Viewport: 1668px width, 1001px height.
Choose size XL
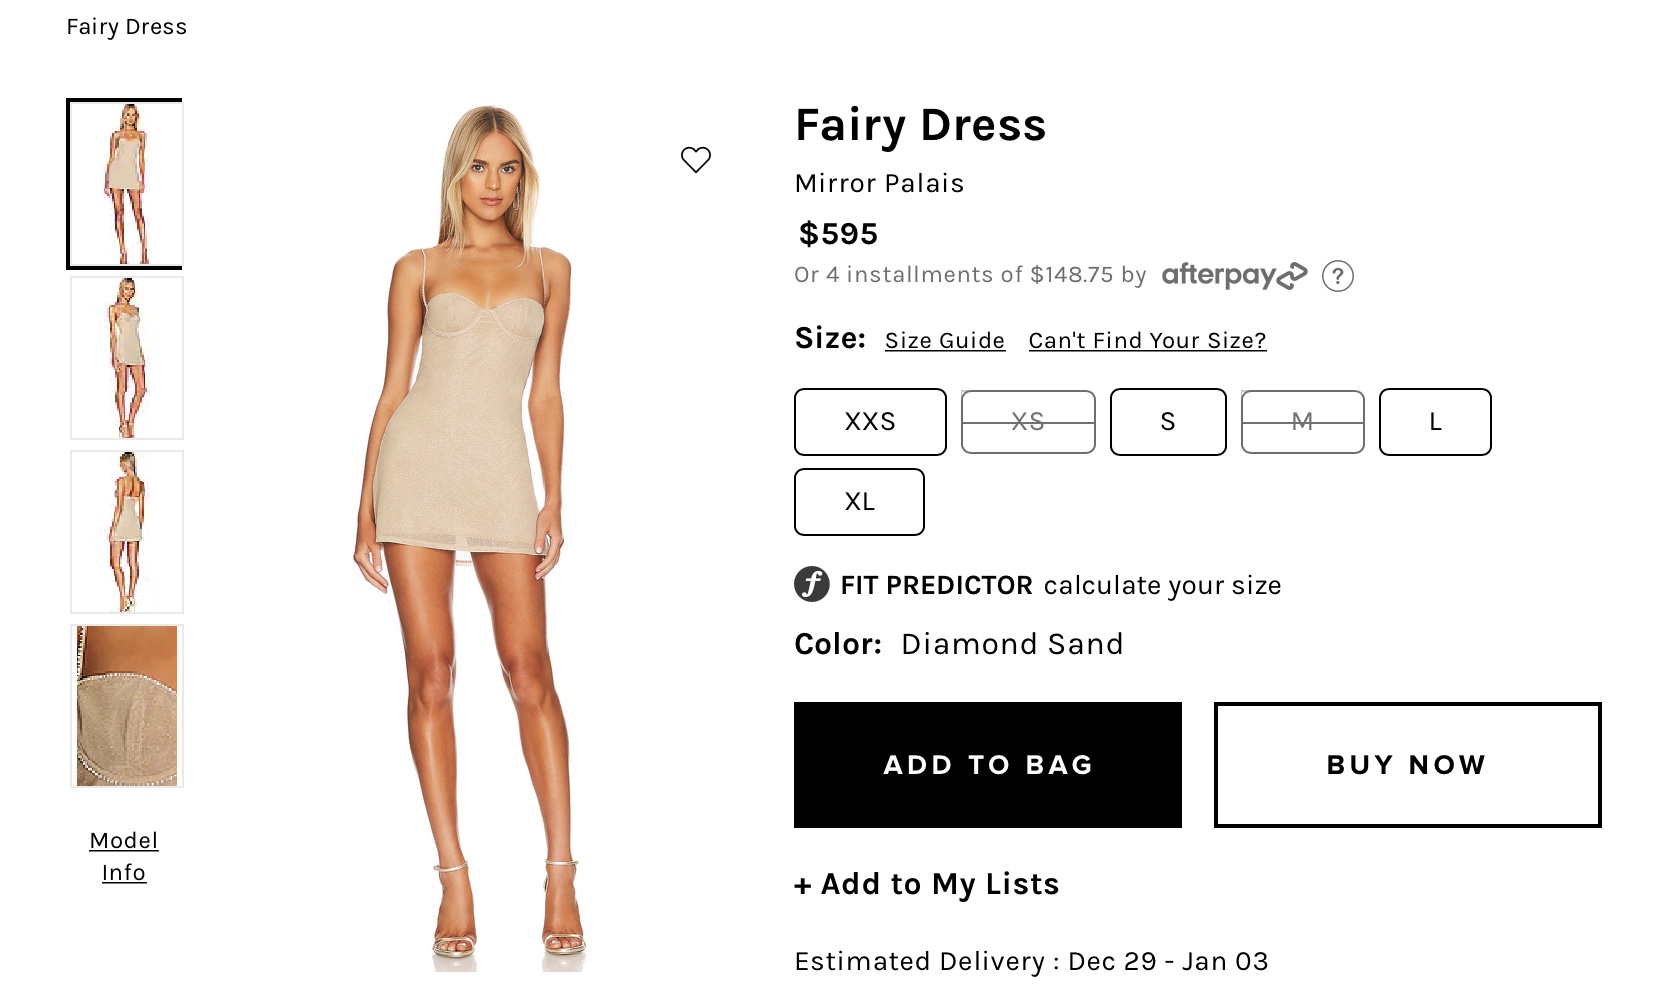click(859, 502)
